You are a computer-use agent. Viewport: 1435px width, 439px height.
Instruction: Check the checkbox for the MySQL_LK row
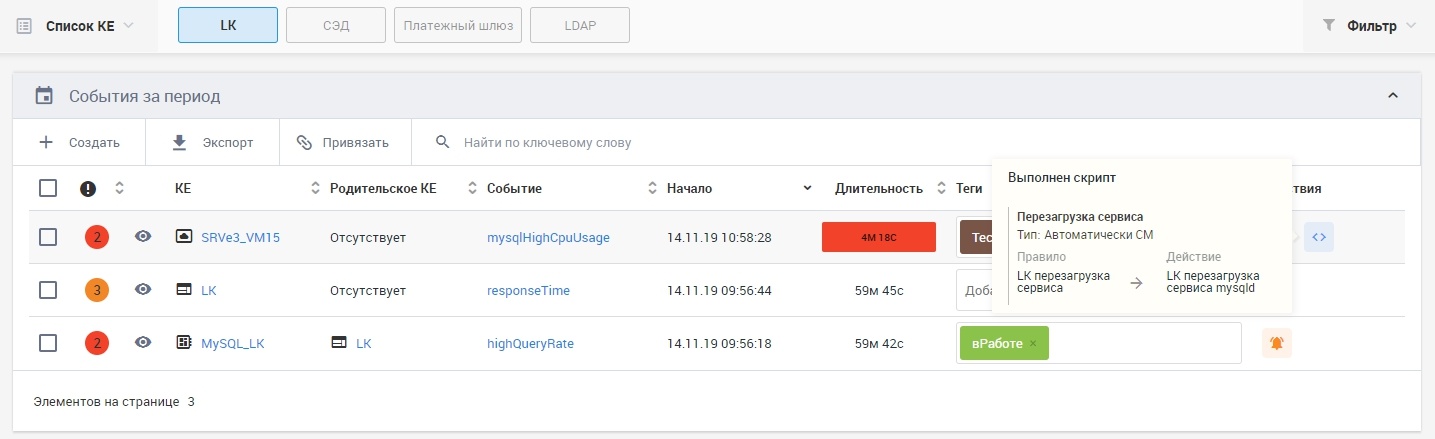(x=48, y=343)
